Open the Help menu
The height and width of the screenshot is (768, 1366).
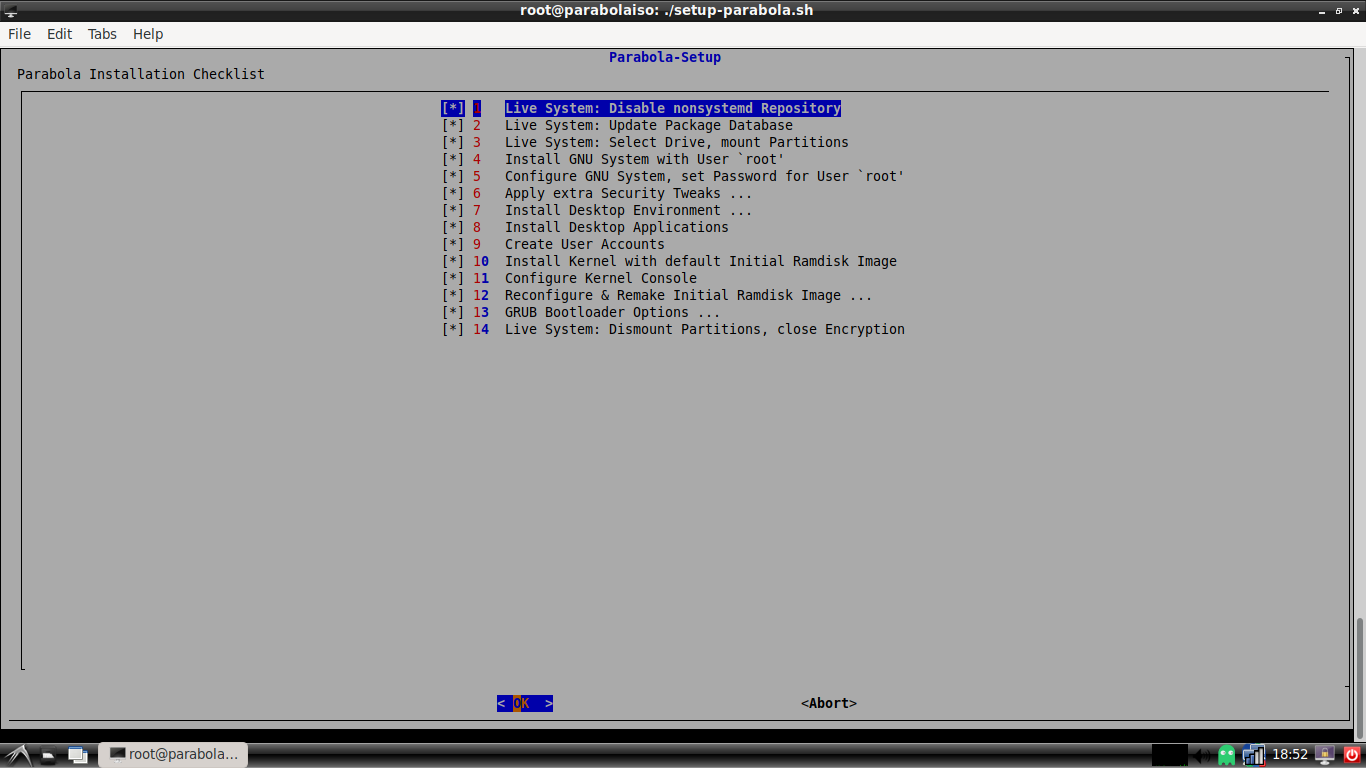(x=148, y=34)
